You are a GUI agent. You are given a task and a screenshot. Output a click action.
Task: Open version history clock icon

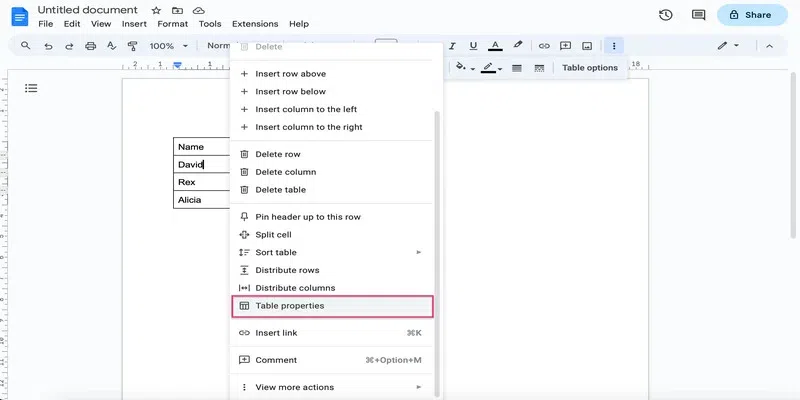(x=665, y=15)
